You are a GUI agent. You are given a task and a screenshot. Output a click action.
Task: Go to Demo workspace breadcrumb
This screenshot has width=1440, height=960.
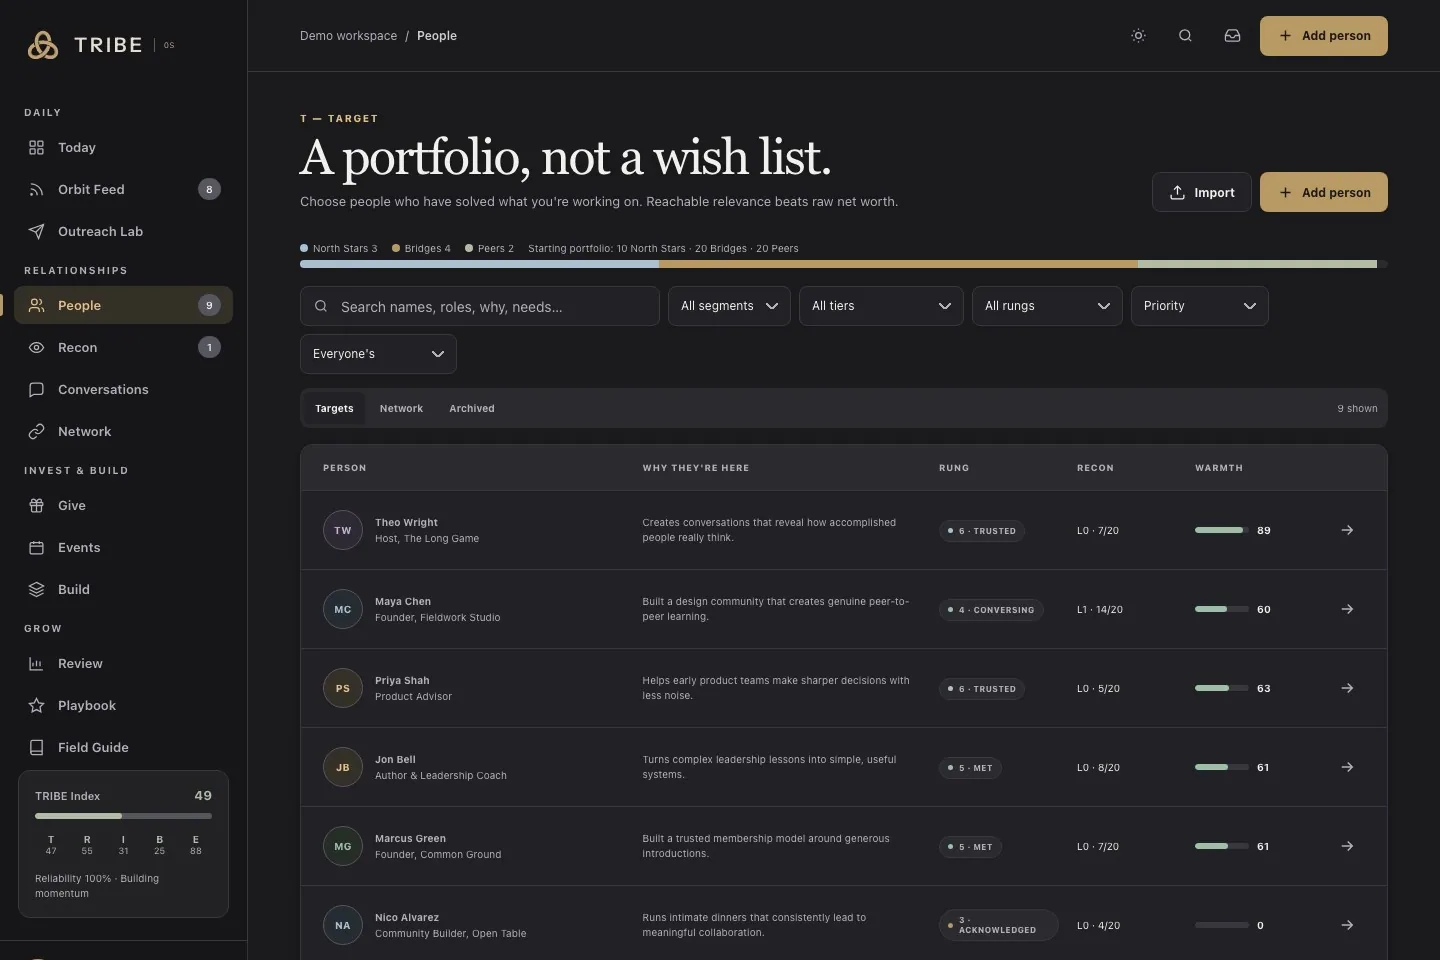348,36
